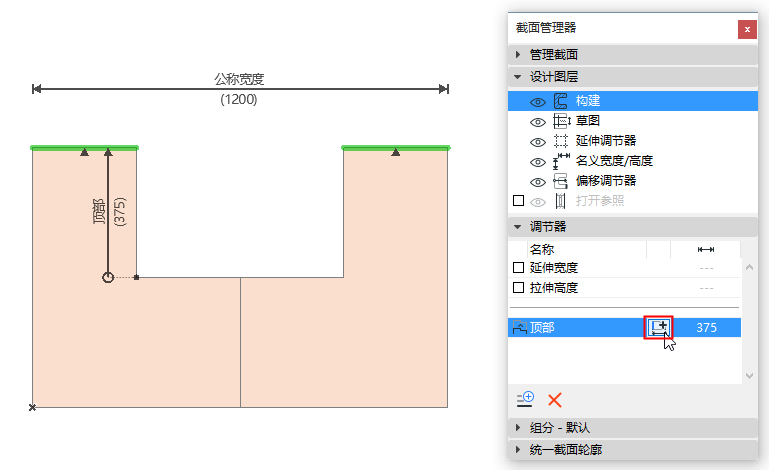Click the origin X marker on profile
Image resolution: width=769 pixels, height=470 pixels.
point(32,407)
